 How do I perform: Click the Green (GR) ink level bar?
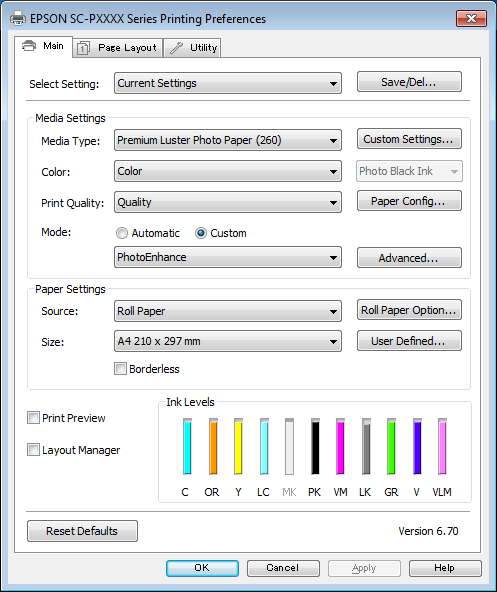392,446
